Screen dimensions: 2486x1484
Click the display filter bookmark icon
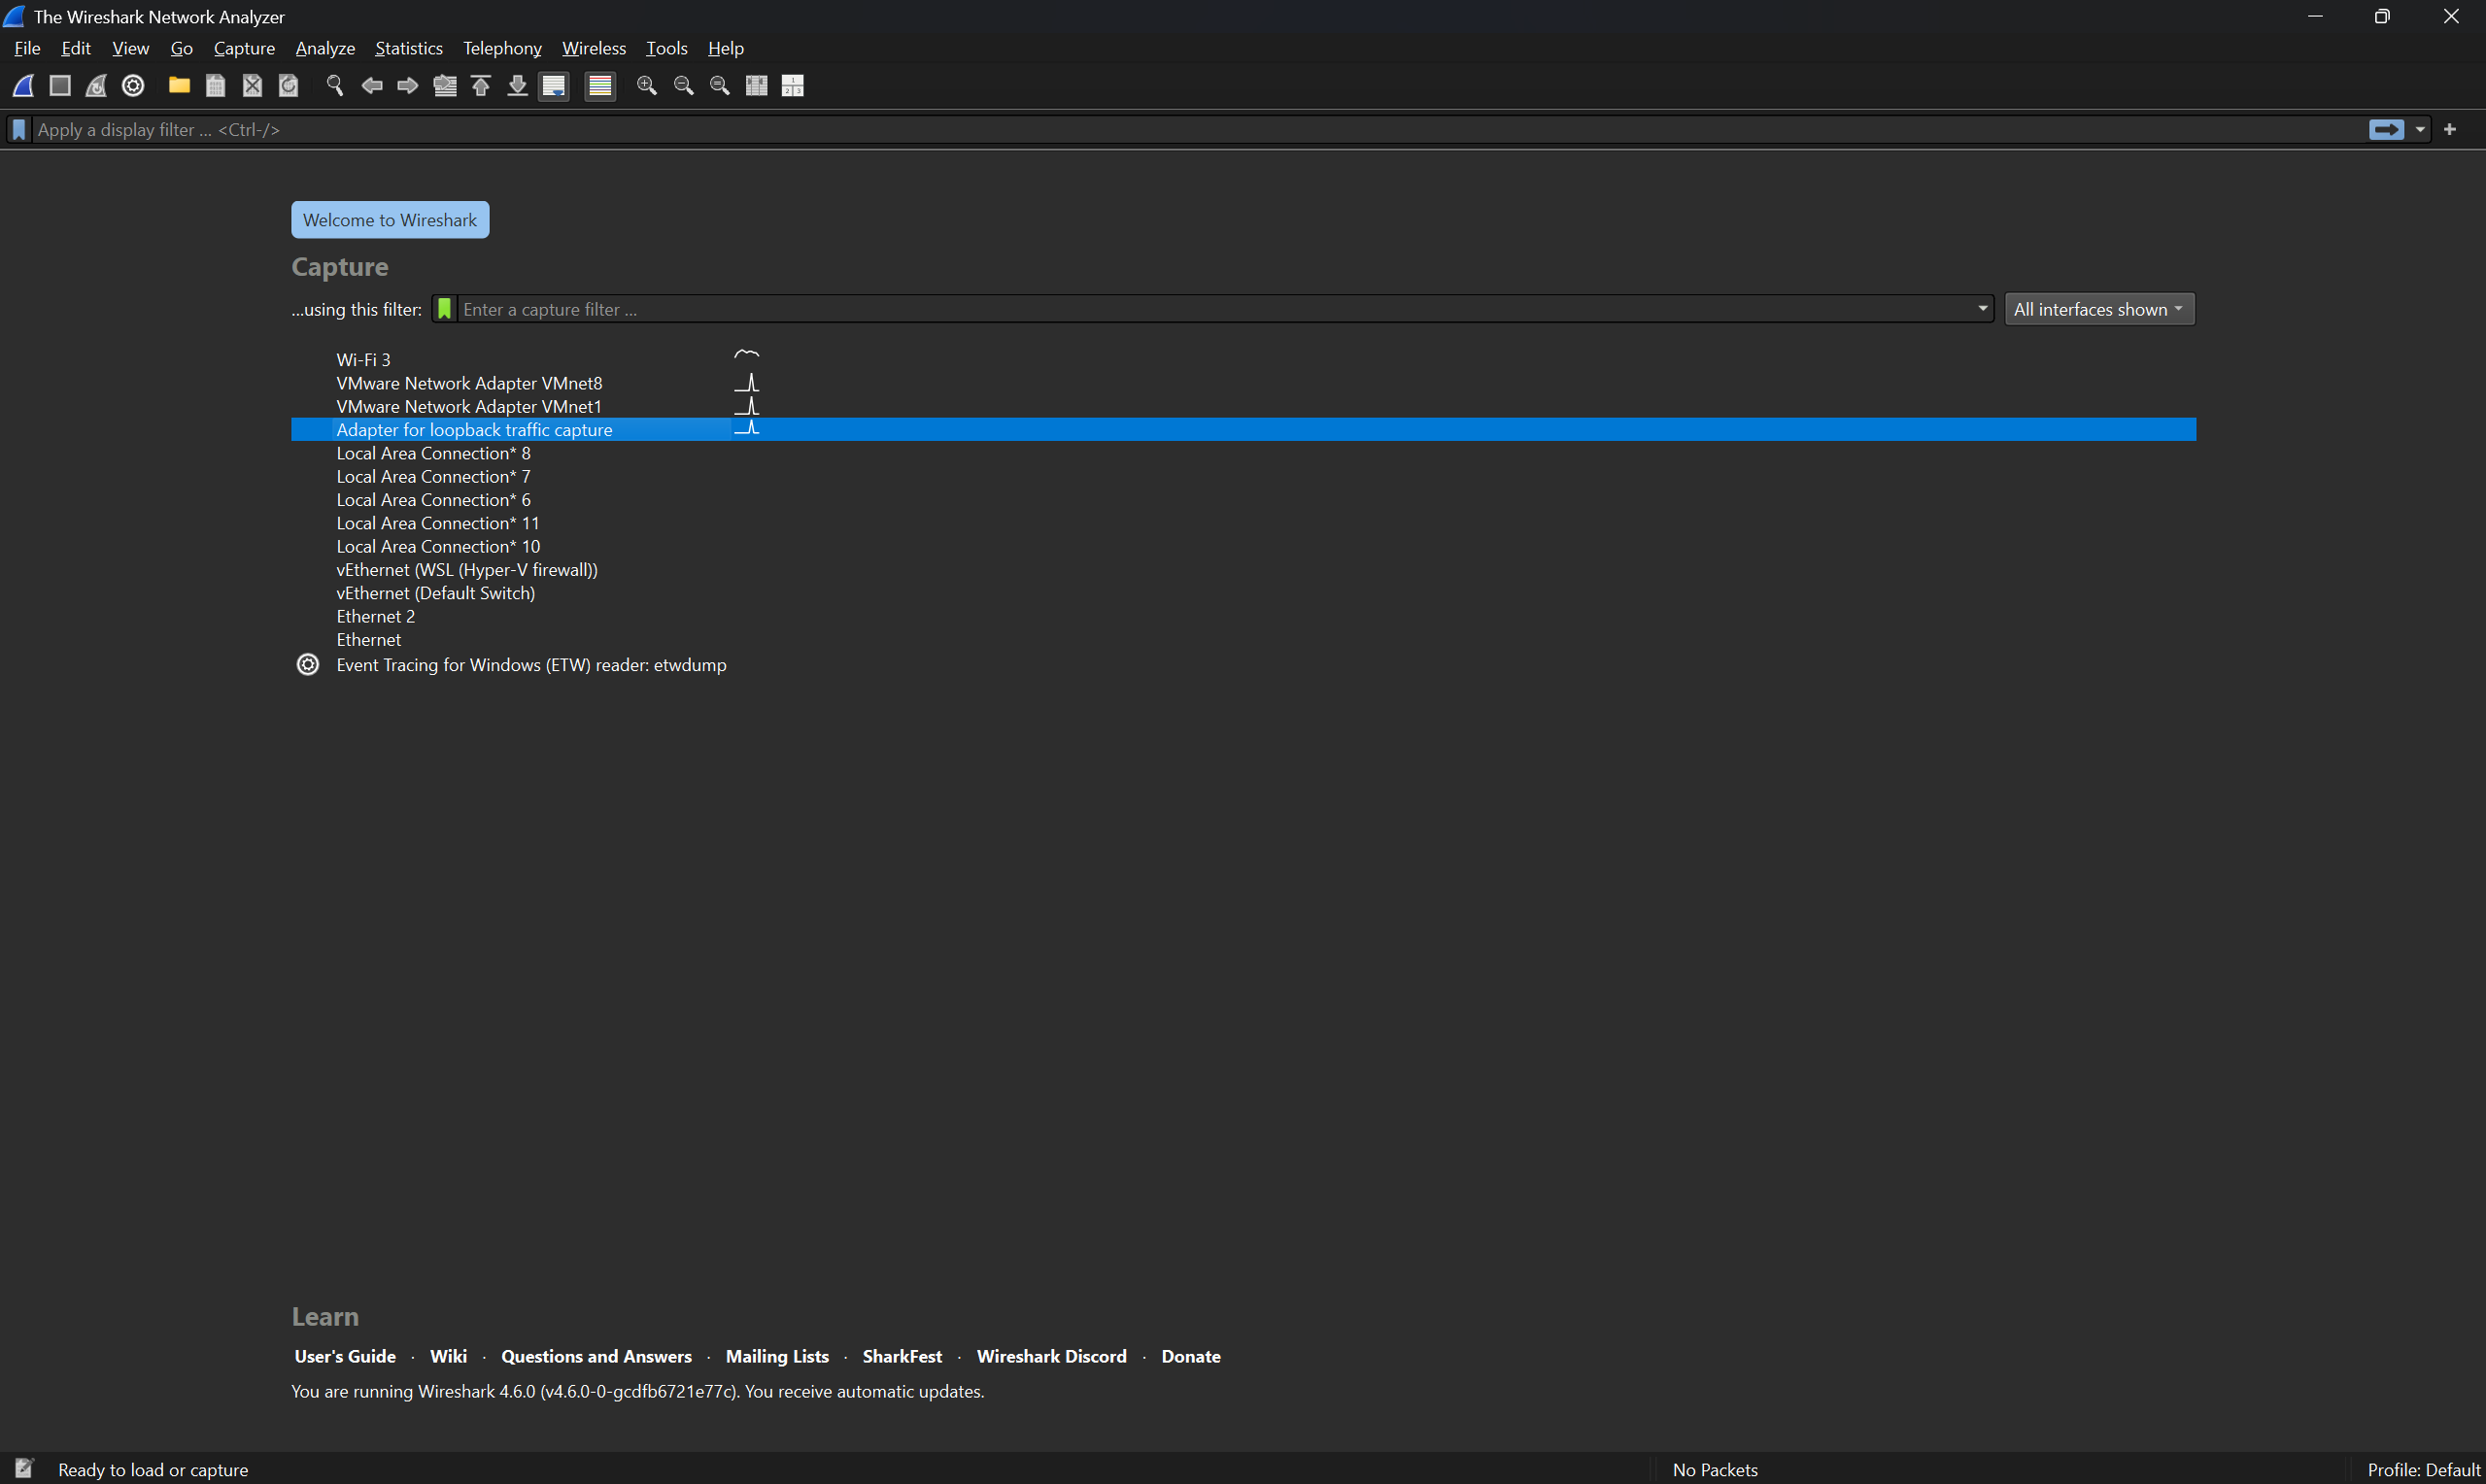pyautogui.click(x=18, y=130)
